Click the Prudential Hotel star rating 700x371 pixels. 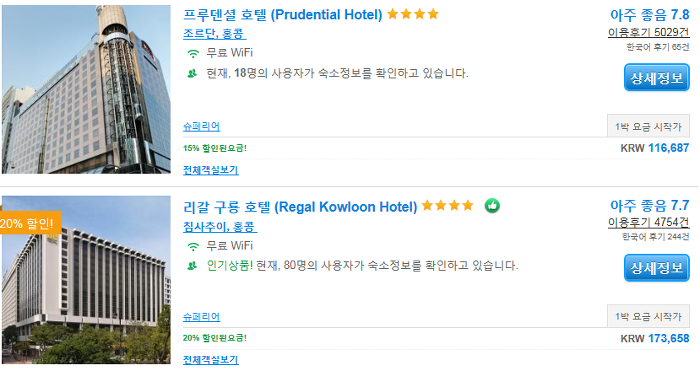click(413, 14)
